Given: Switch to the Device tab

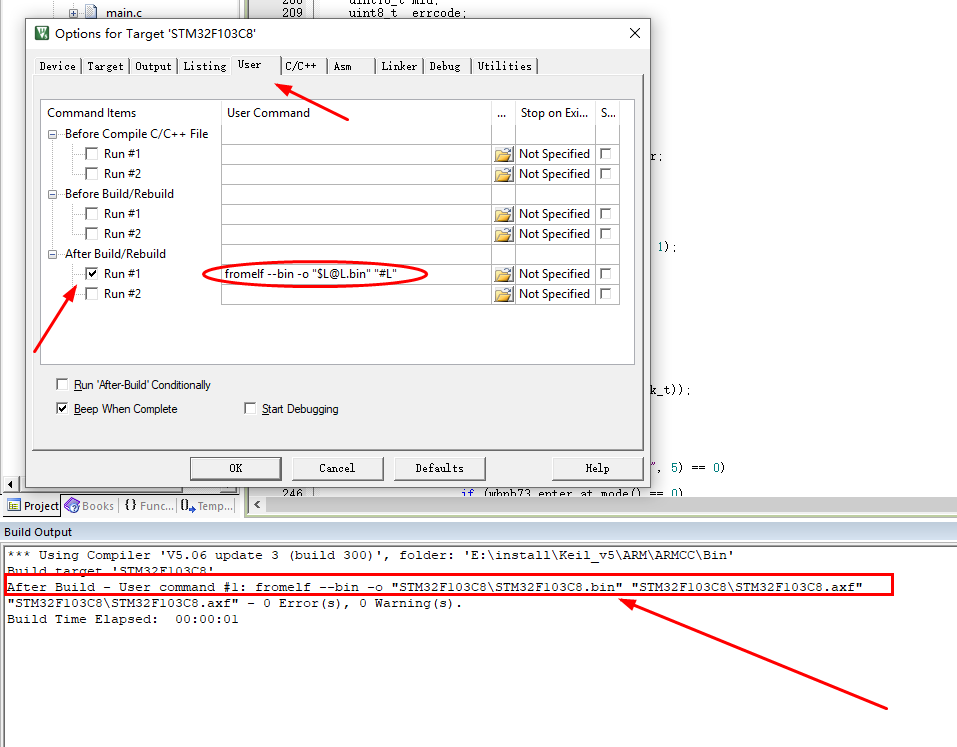Looking at the screenshot, I should point(58,66).
